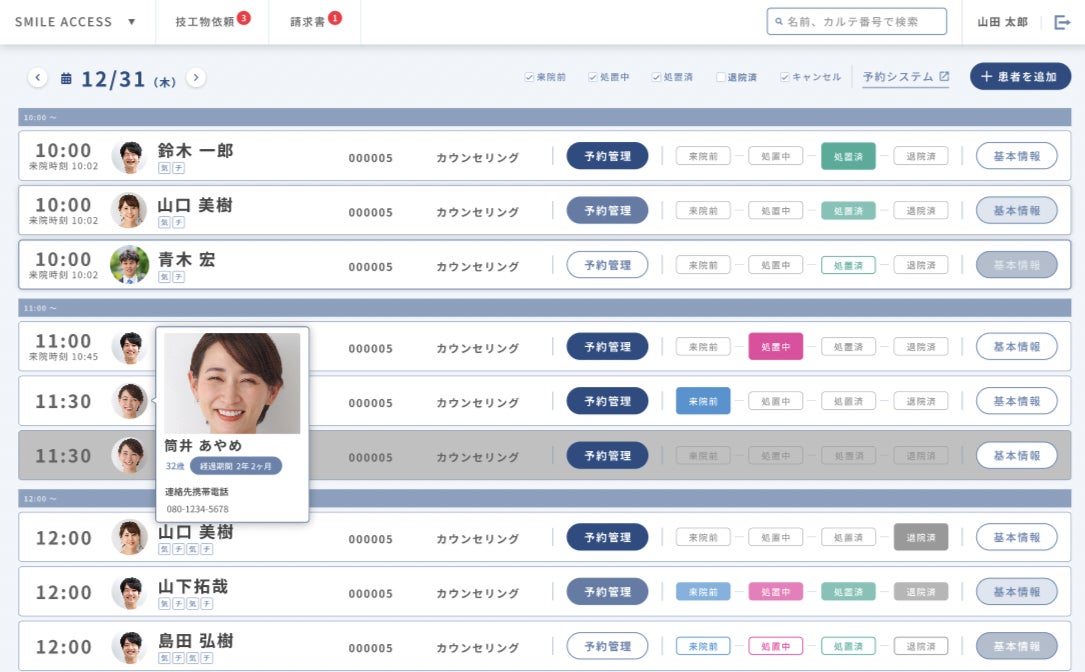
Task: Go to the next day with the right chevron
Action: 196,78
